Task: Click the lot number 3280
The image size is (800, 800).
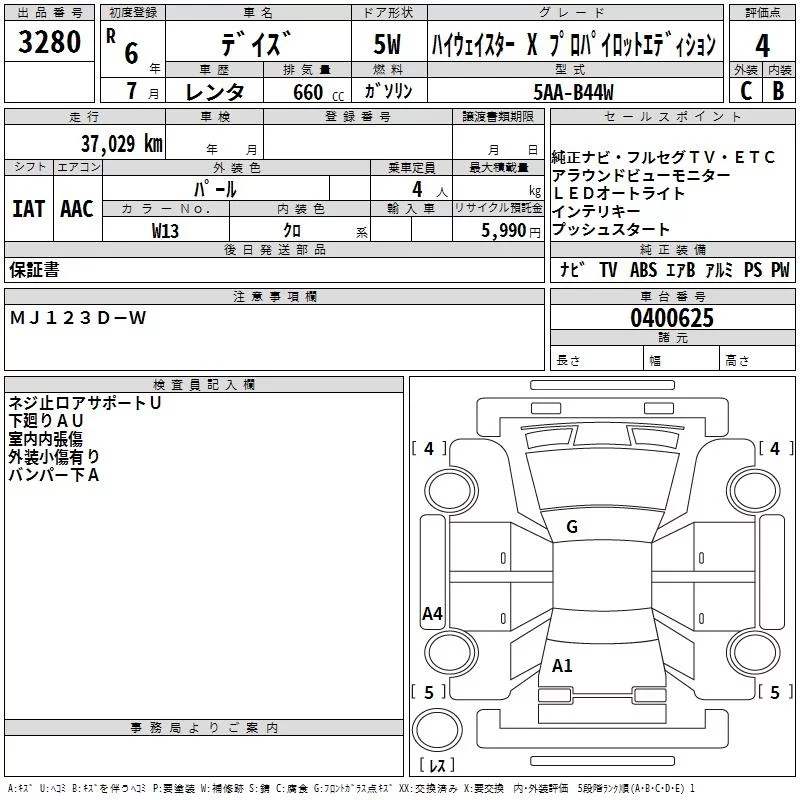Action: [x=50, y=44]
